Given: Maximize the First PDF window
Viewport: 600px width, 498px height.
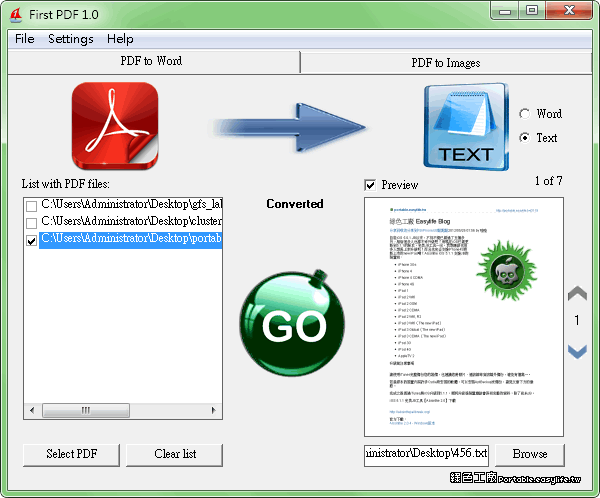Looking at the screenshot, I should [x=532, y=11].
